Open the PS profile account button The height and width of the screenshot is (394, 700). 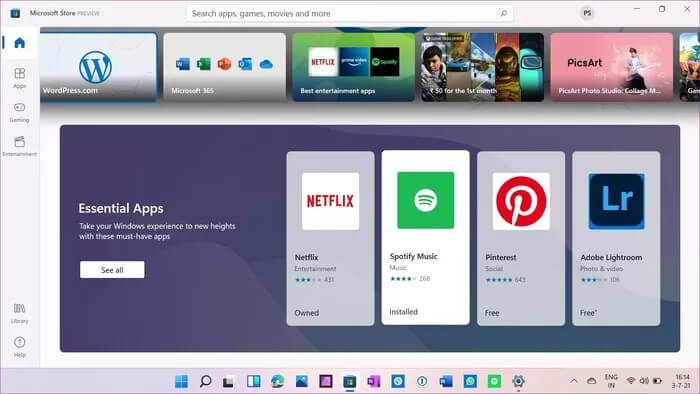pyautogui.click(x=587, y=13)
